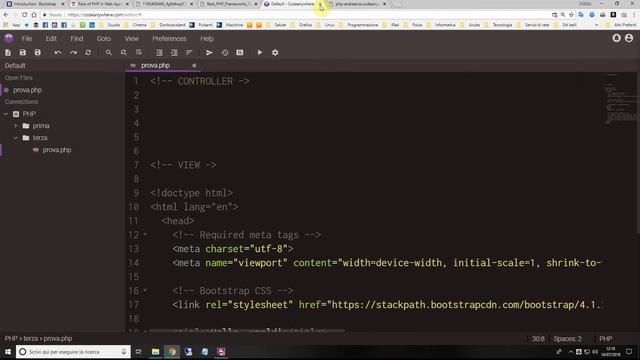Switch to the Introduction Bootstrap browser tab
Screen dimensions: 640x360
[x=35, y=4]
